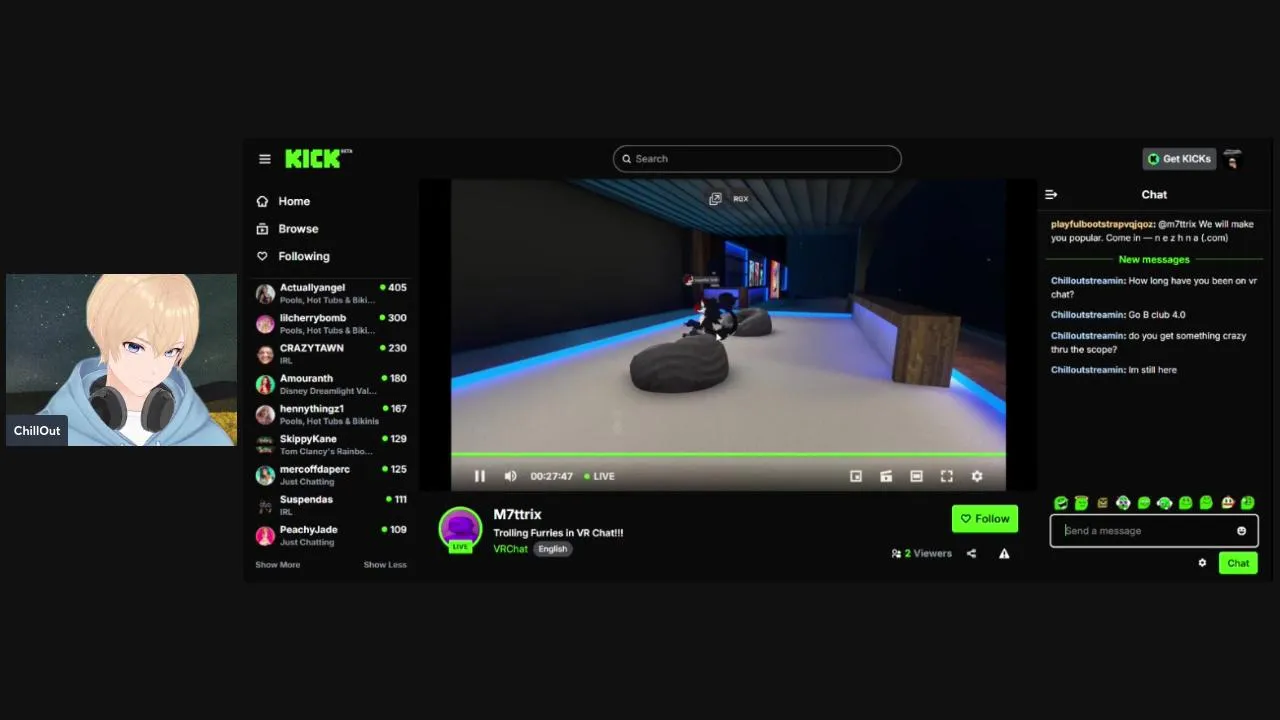Screen dimensions: 1280x720
Task: Insert the sixth emote in the row
Action: pos(1164,503)
